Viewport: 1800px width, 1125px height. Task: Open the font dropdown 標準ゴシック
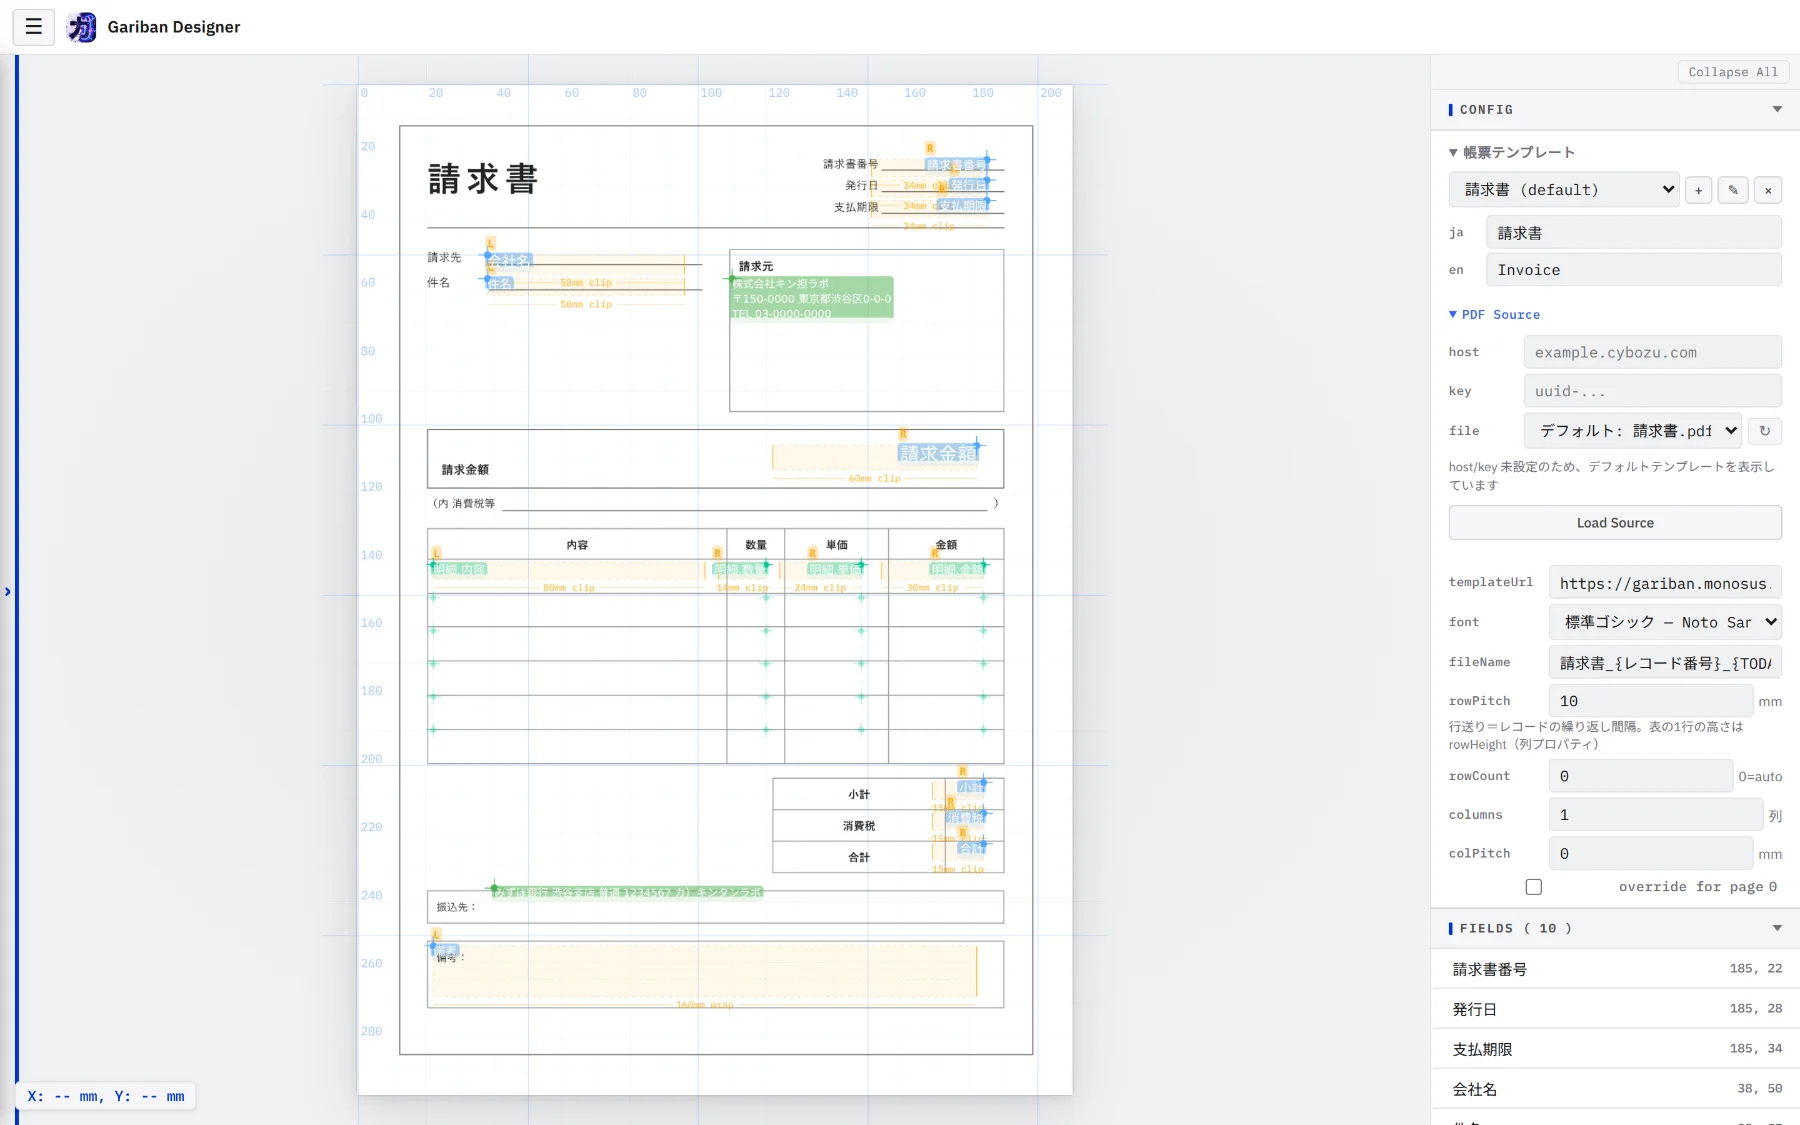[x=1665, y=622]
